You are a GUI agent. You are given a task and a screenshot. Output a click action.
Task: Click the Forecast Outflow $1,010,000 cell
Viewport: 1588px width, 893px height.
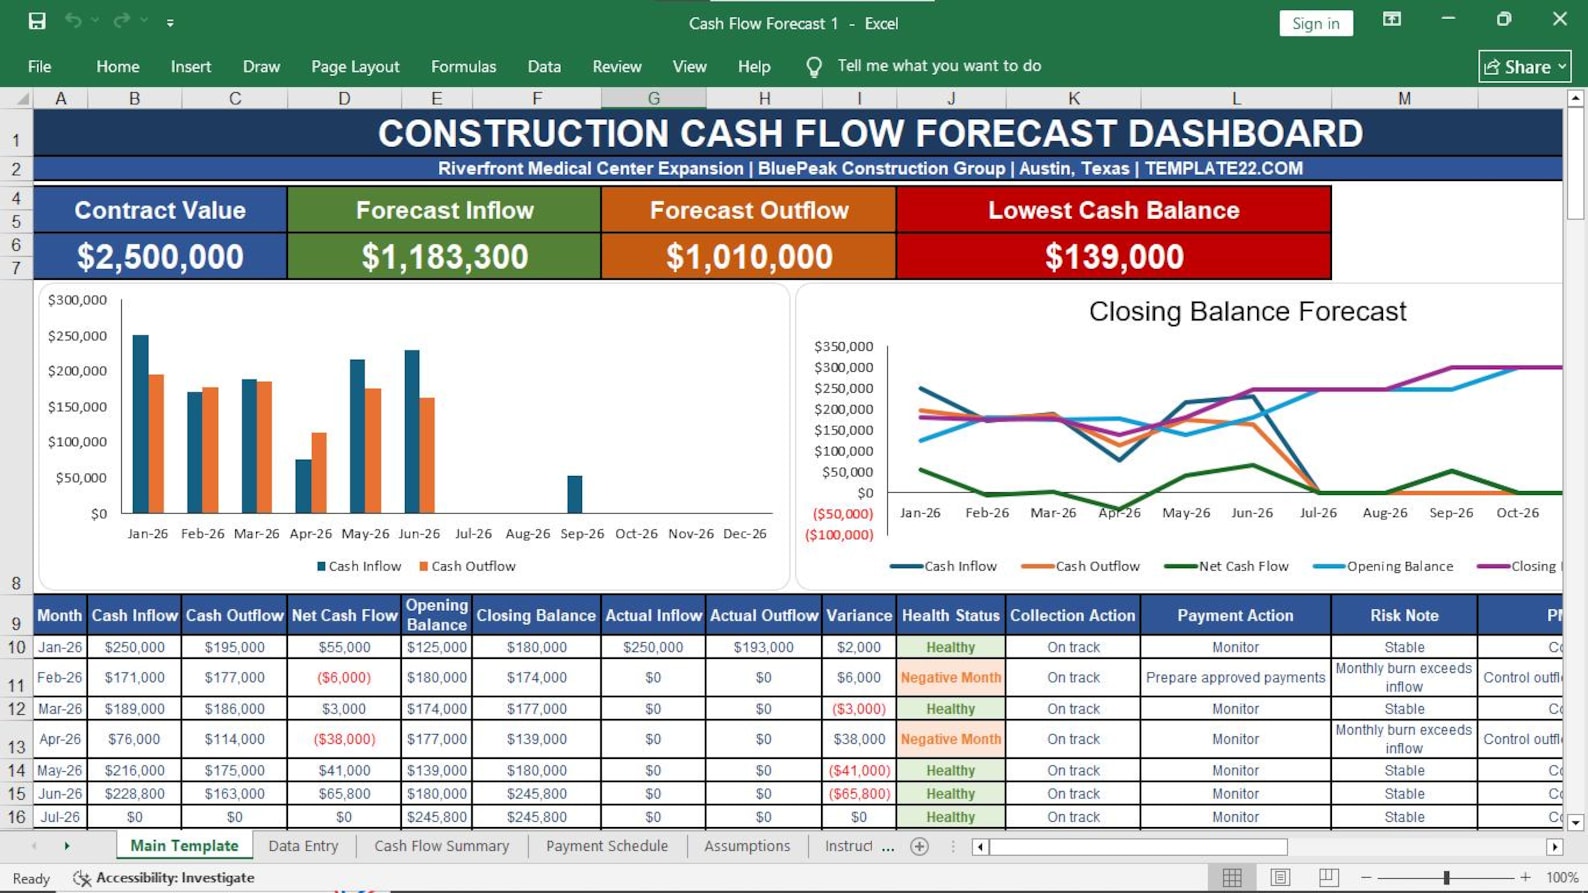tap(749, 256)
